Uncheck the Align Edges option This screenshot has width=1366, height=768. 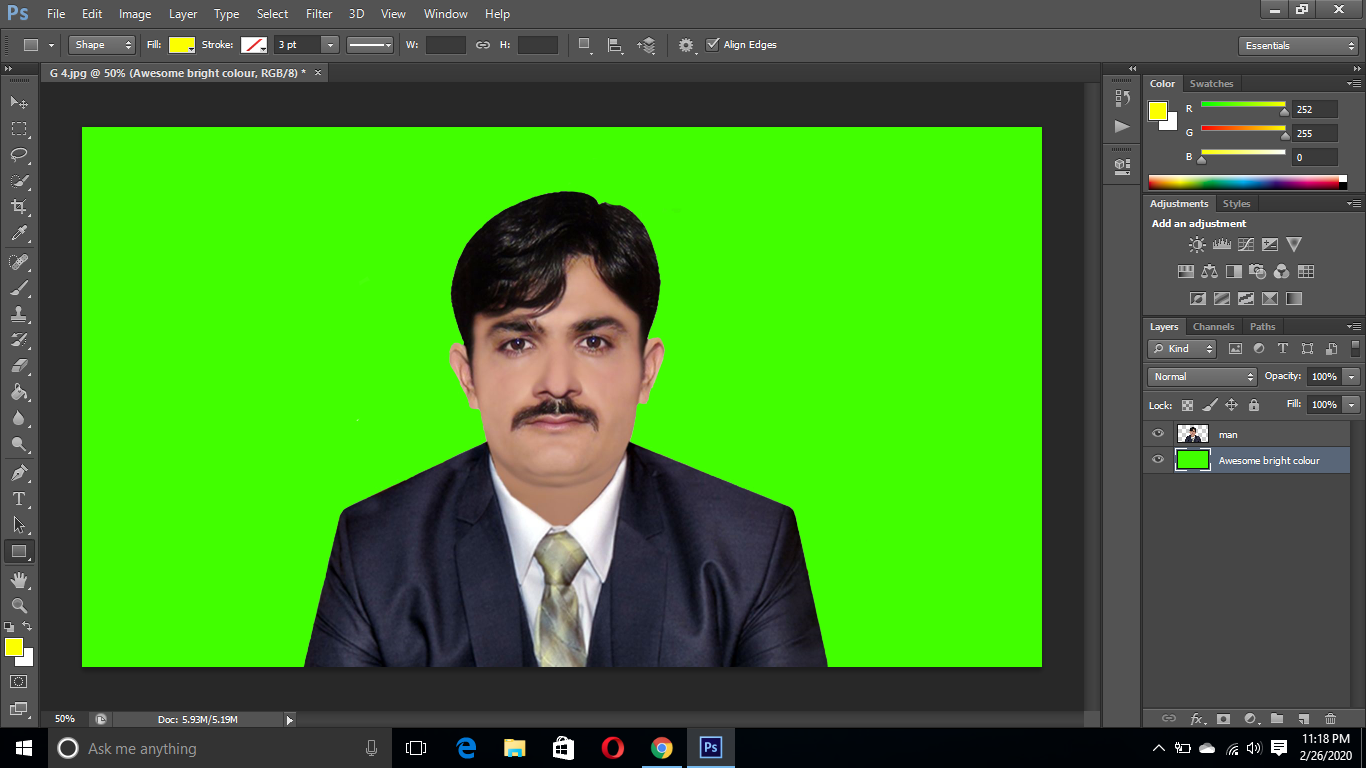click(x=713, y=44)
